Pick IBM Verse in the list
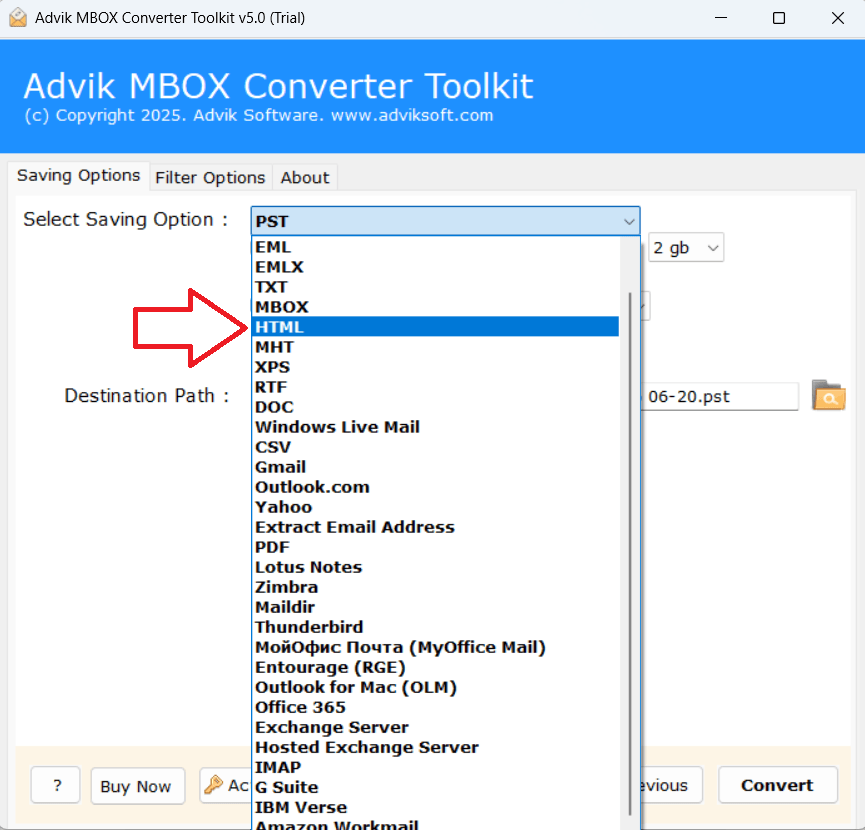 click(x=435, y=807)
